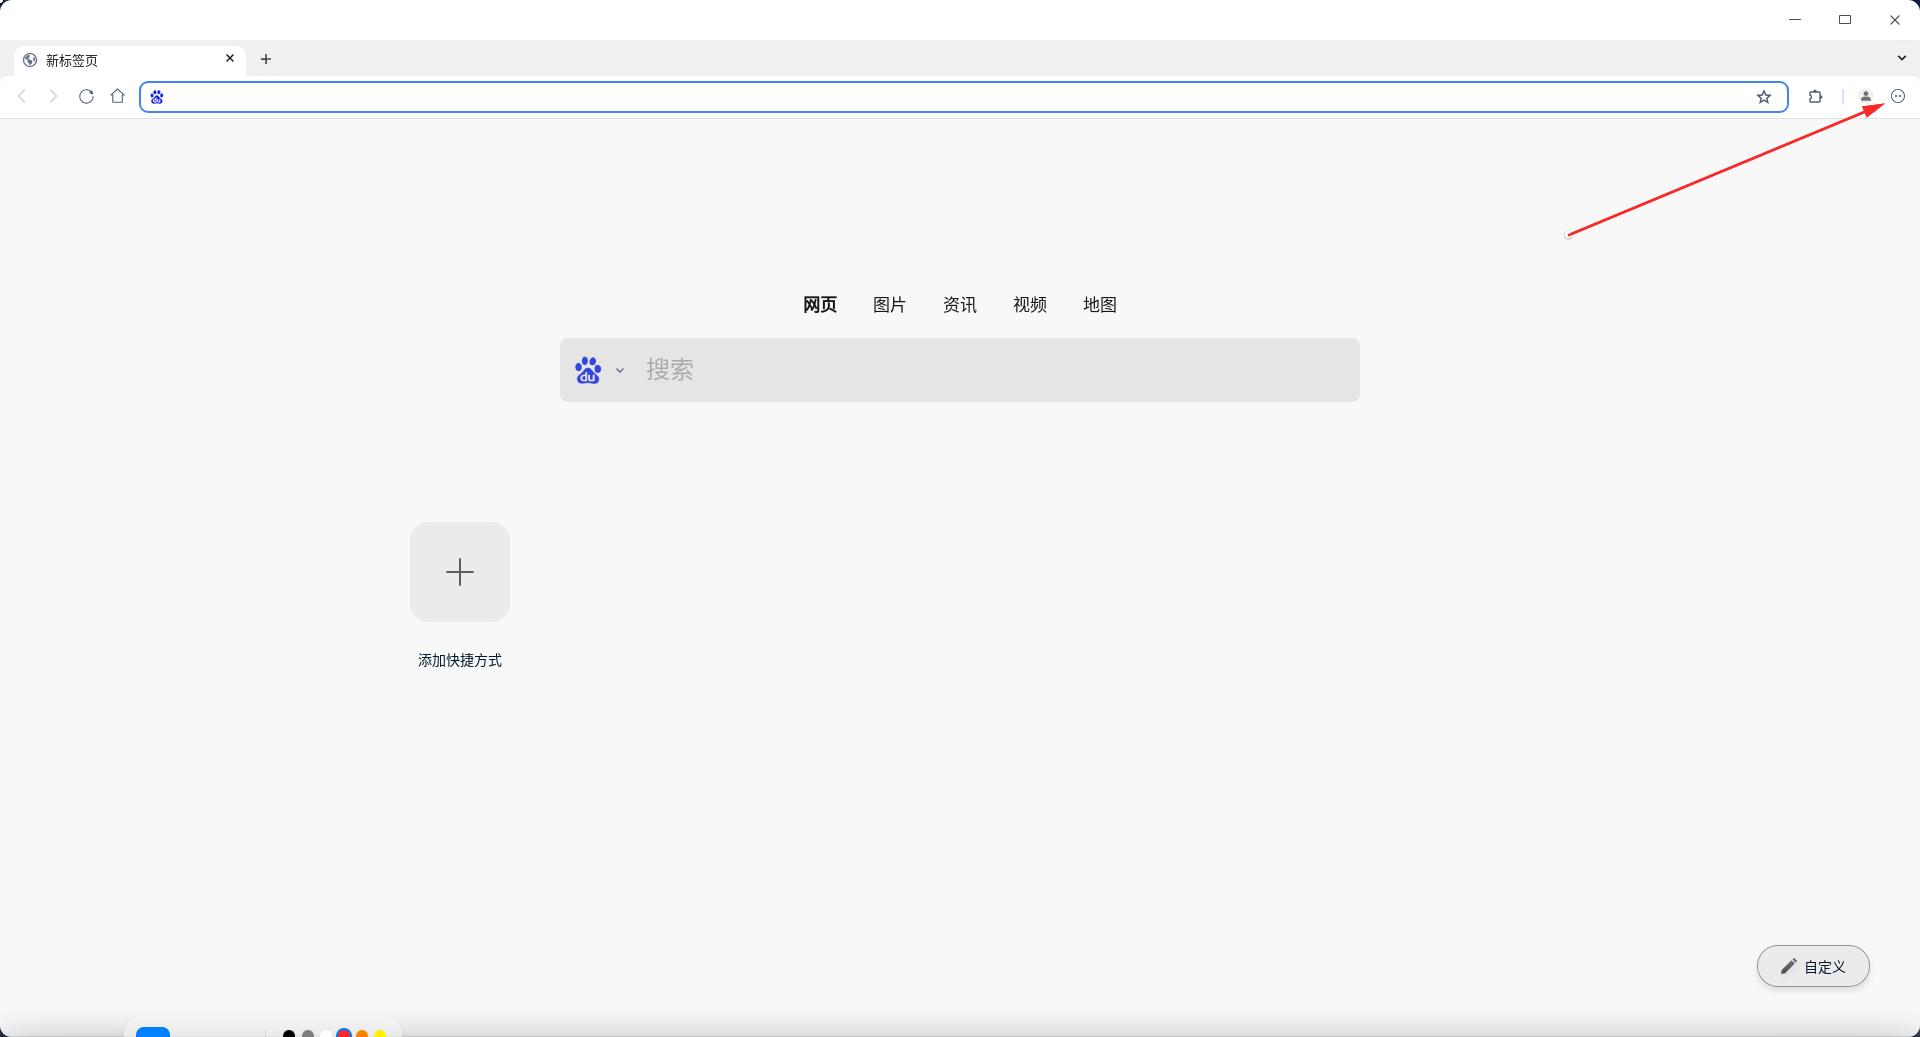Go back to the previous page

pos(22,97)
